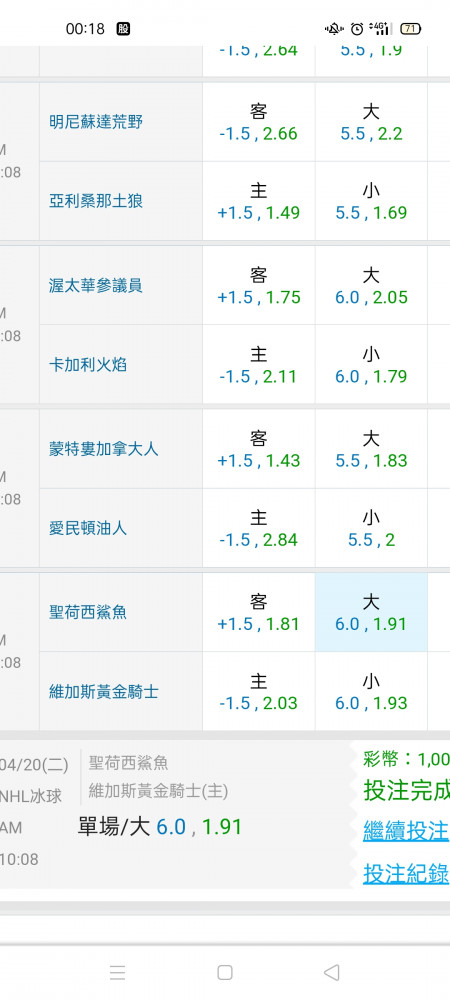This screenshot has height=1000, width=450.
Task: Choose 主 -1.5, 2.84 for 愛民頓油人
Action: [x=259, y=528]
